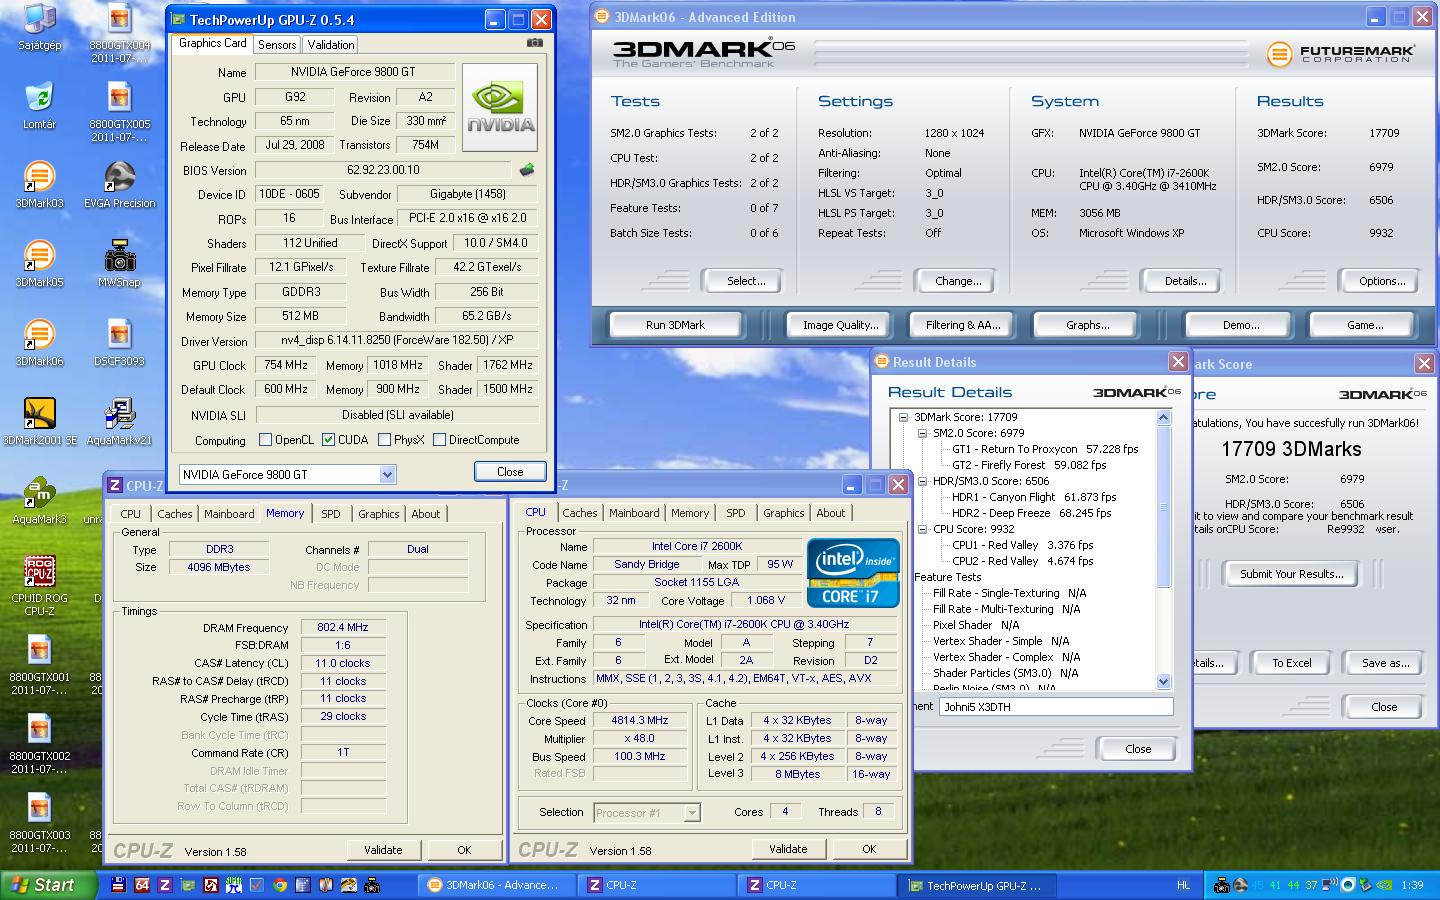Toggle the CUDA checkbox
This screenshot has width=1440, height=900.
coord(328,440)
